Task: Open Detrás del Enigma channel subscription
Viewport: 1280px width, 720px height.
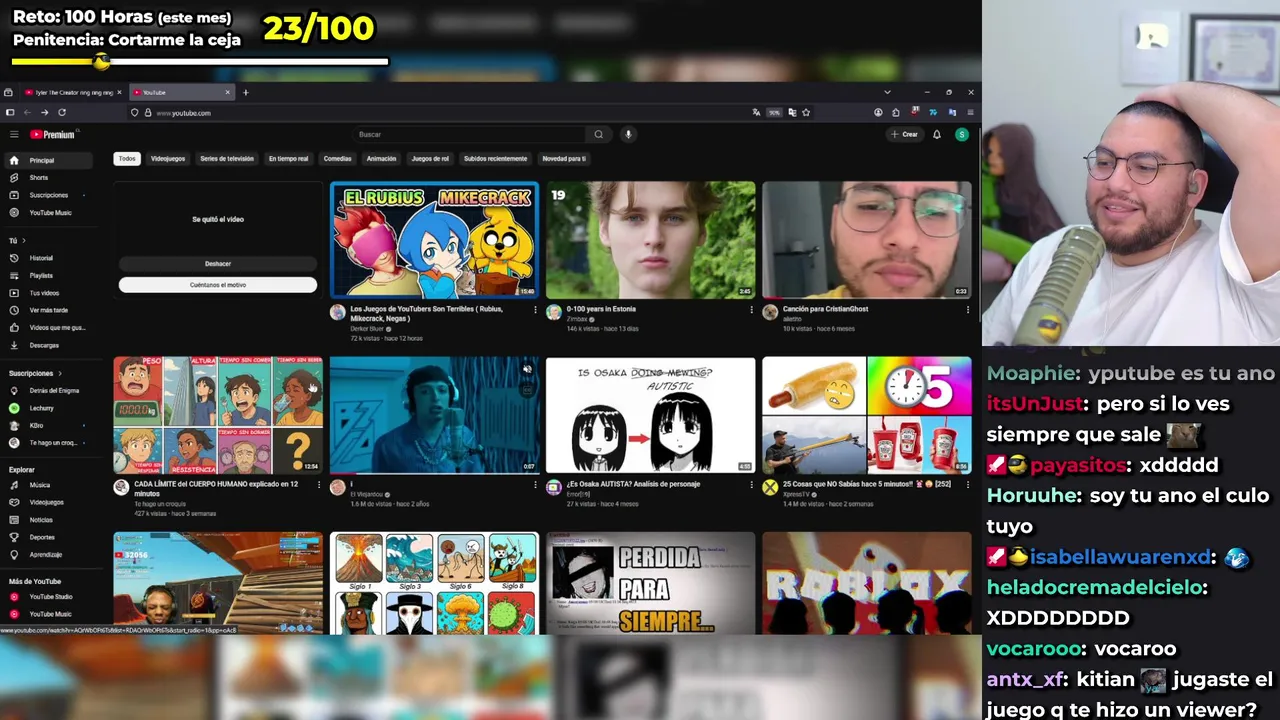Action: coord(50,390)
